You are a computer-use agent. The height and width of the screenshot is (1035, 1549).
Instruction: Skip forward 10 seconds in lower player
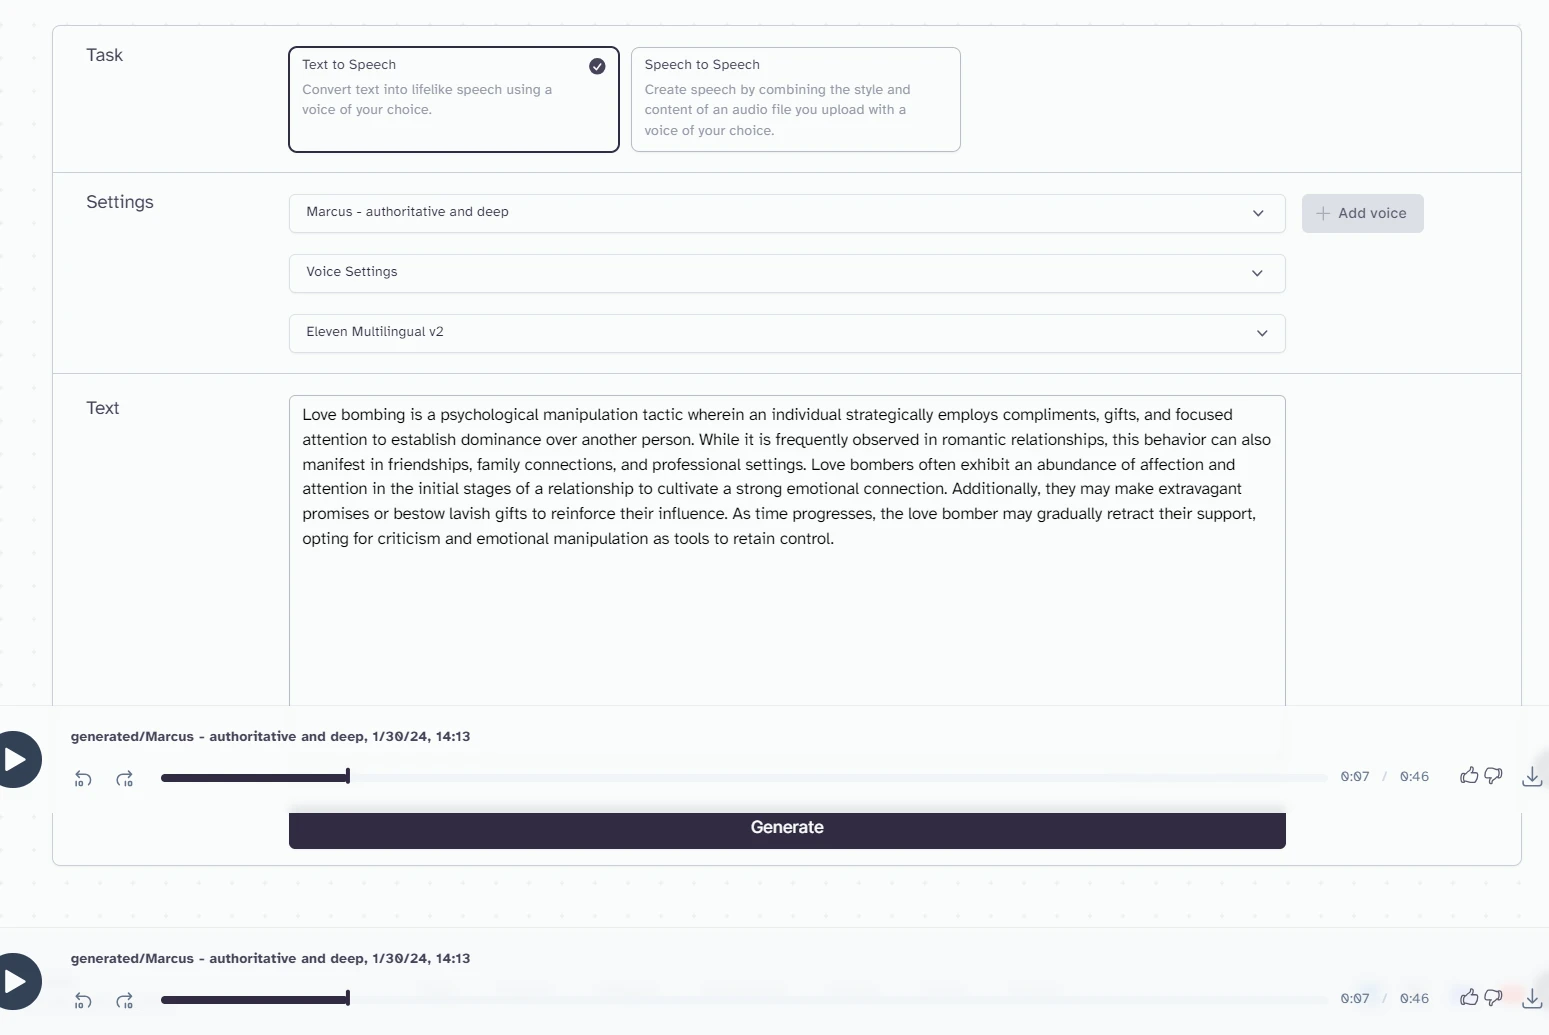click(125, 1000)
